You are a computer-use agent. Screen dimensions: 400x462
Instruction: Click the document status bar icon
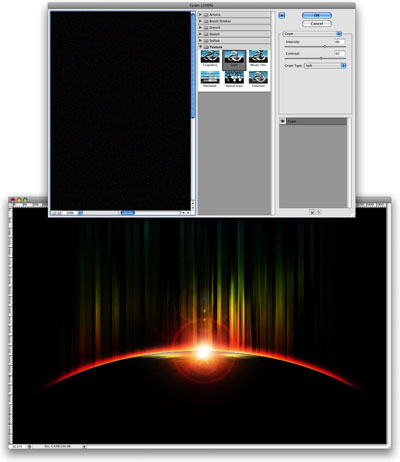29,446
